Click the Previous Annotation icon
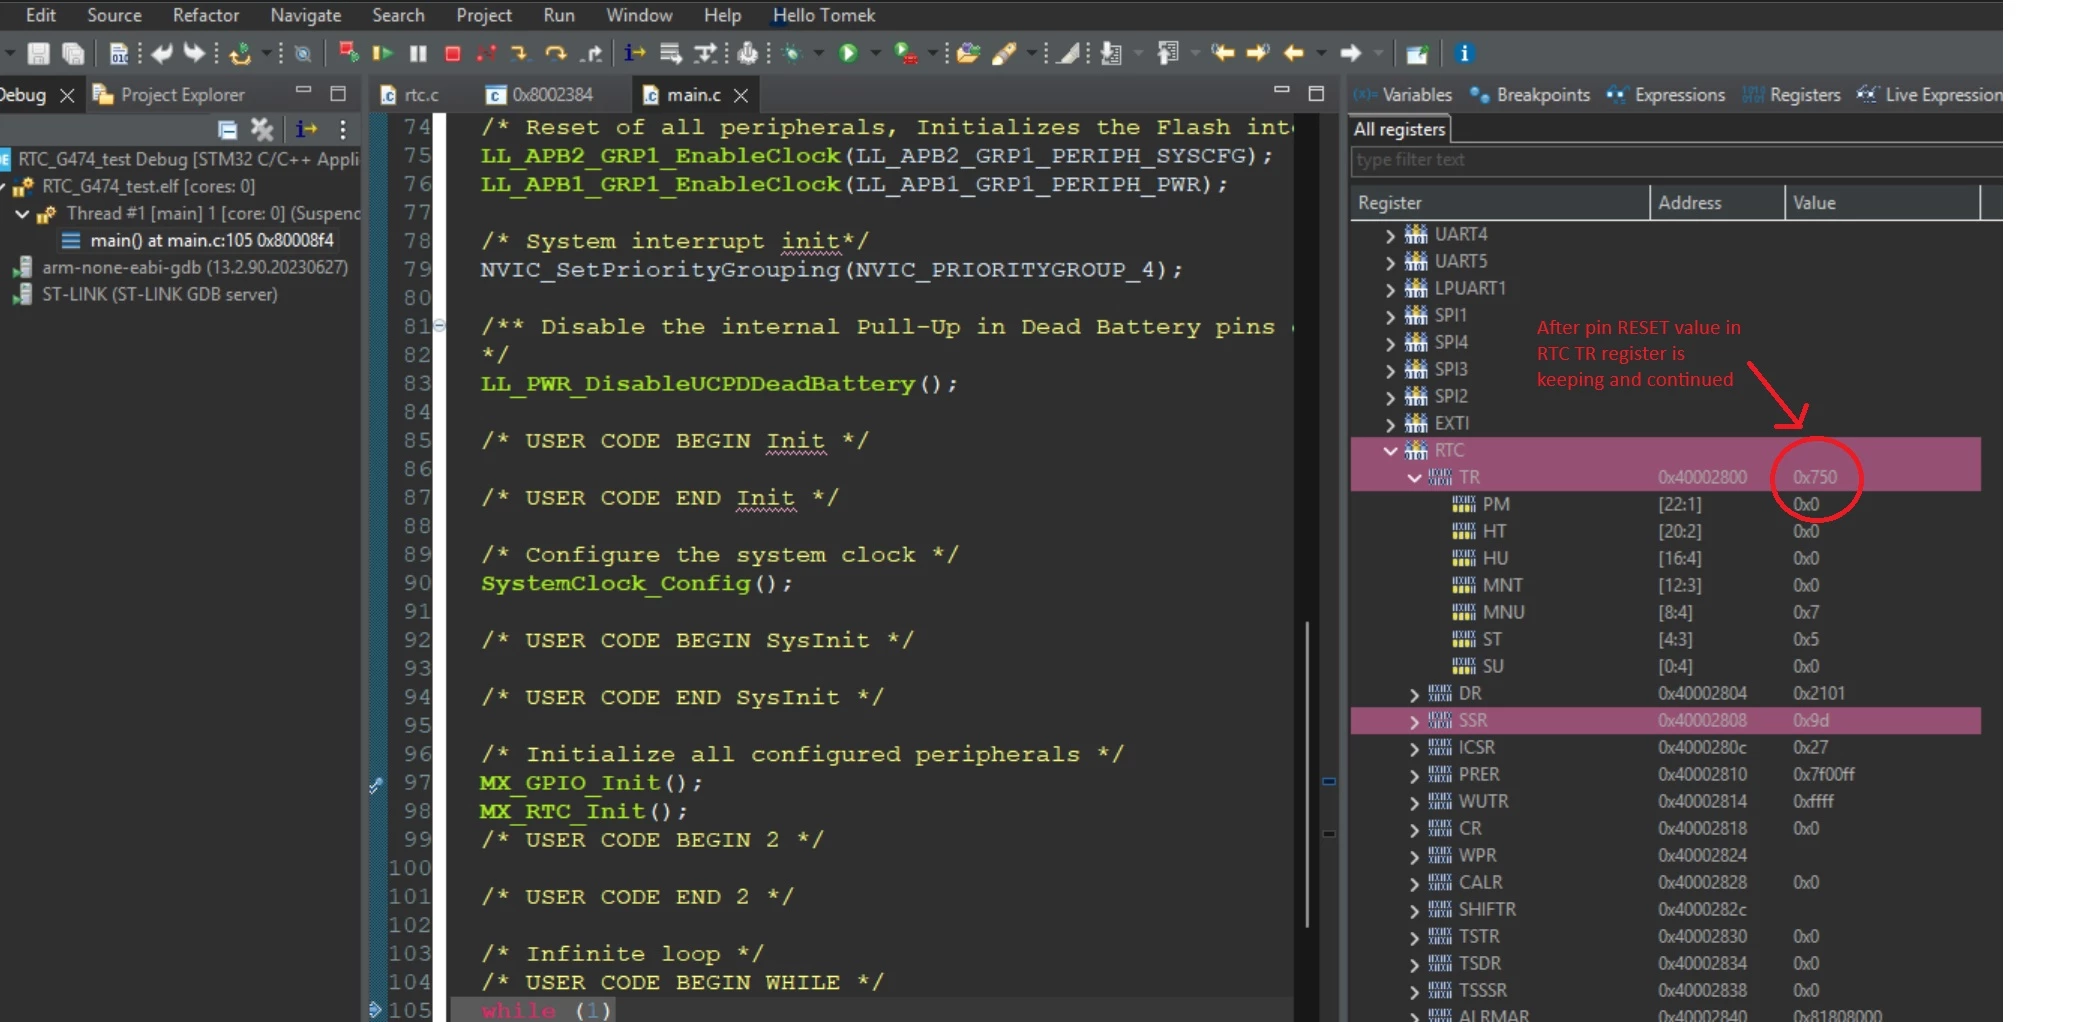 click(x=1167, y=53)
